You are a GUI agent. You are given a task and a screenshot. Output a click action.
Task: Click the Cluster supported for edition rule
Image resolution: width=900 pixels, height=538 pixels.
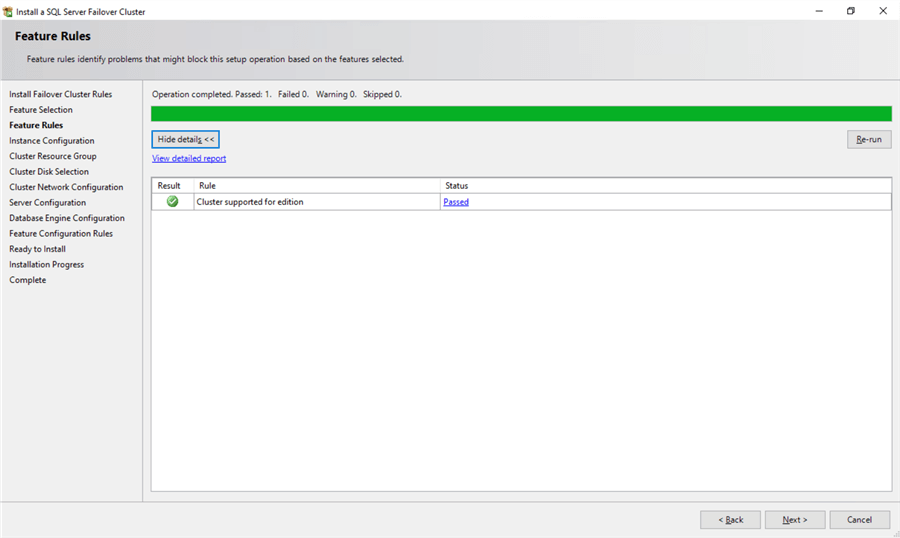[250, 202]
